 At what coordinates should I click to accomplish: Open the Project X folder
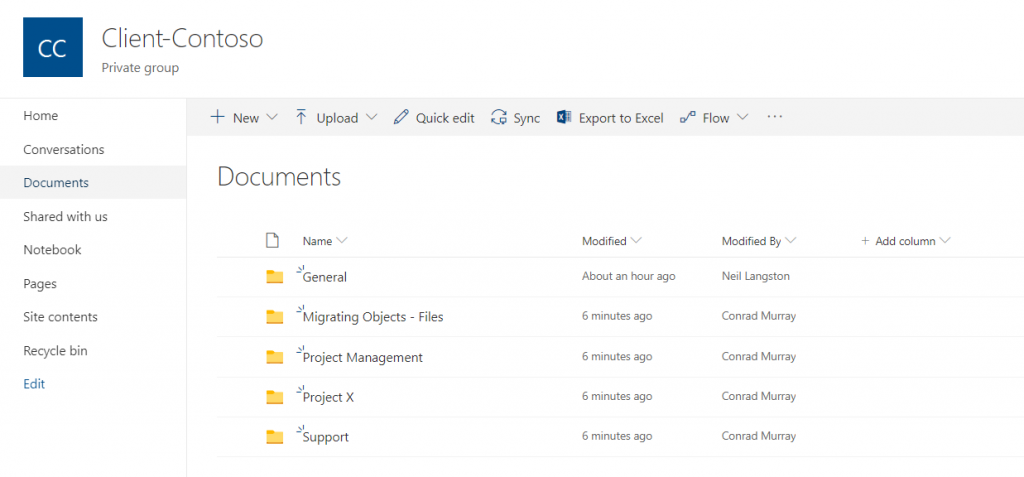pos(328,397)
